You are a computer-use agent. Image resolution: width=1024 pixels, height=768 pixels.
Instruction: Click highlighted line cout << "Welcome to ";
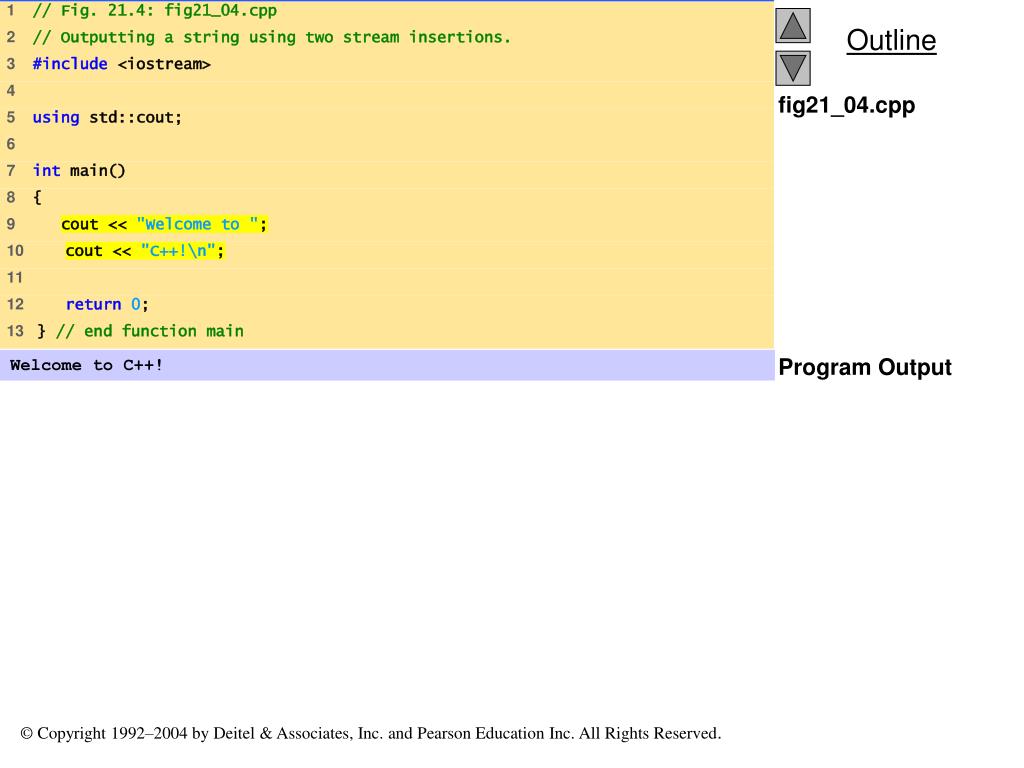[164, 224]
